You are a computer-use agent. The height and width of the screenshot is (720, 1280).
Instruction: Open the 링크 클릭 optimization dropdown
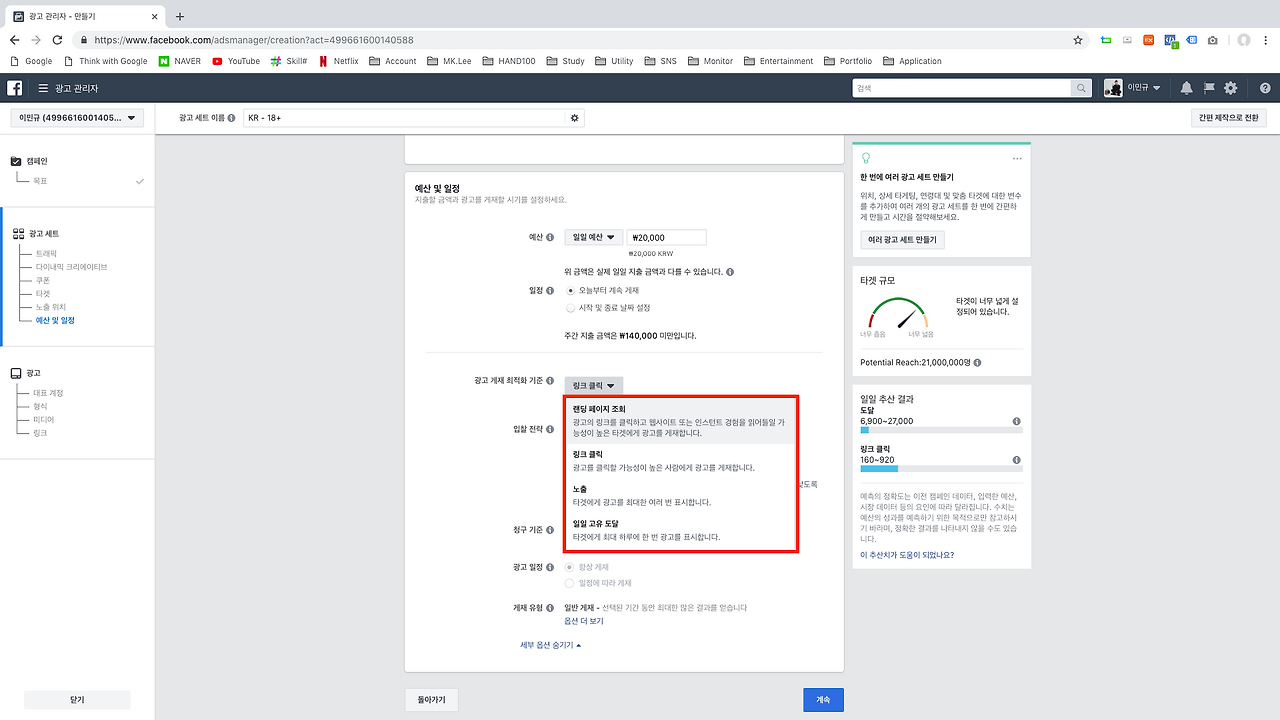[x=592, y=385]
